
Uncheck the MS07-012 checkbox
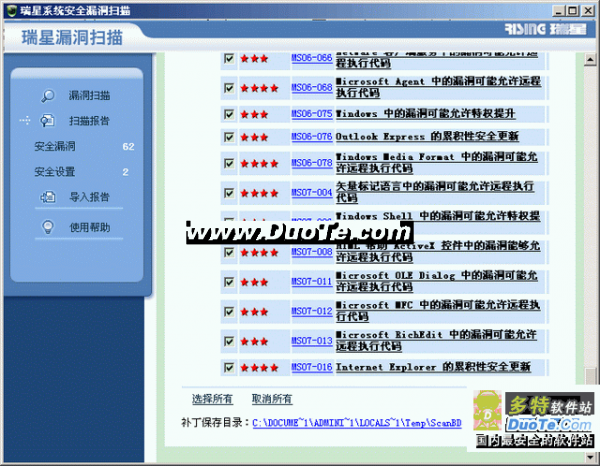tap(229, 311)
